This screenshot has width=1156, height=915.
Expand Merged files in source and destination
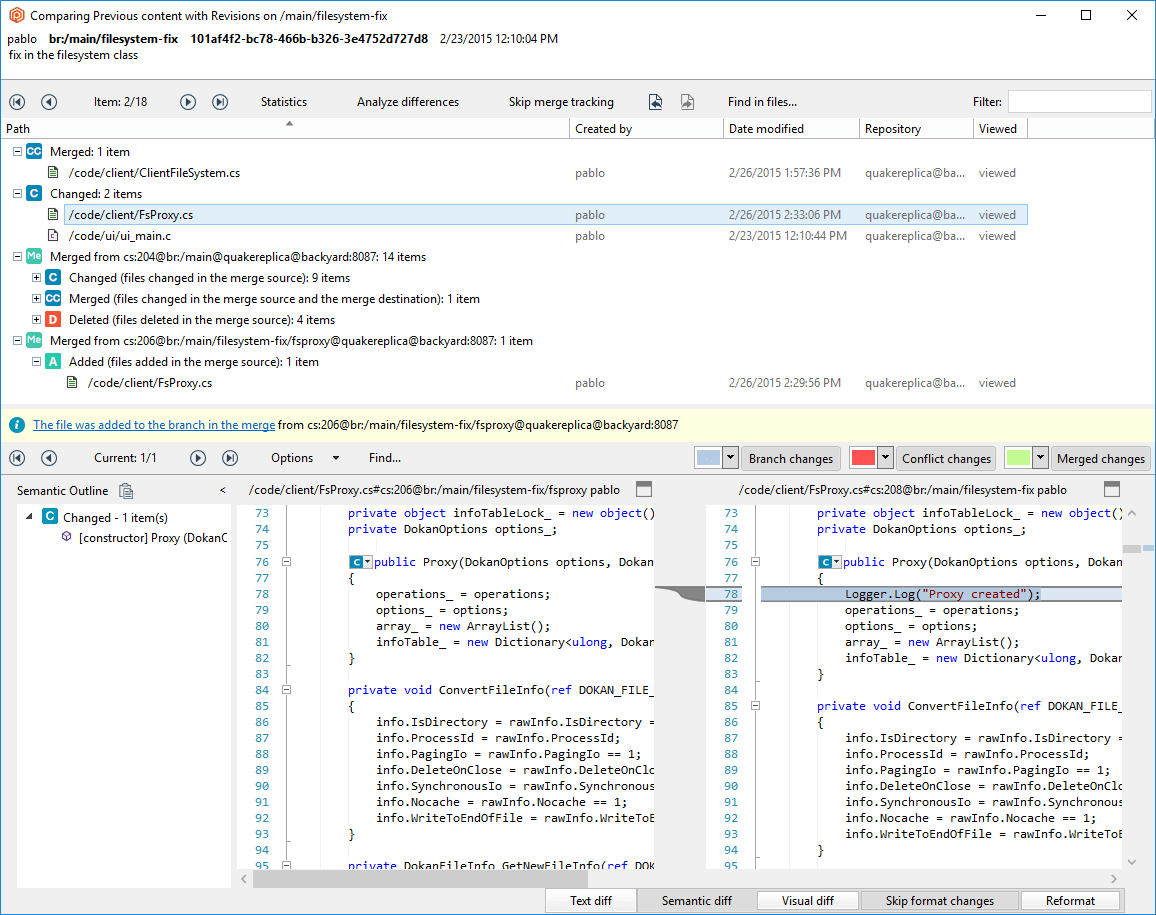pyautogui.click(x=36, y=299)
